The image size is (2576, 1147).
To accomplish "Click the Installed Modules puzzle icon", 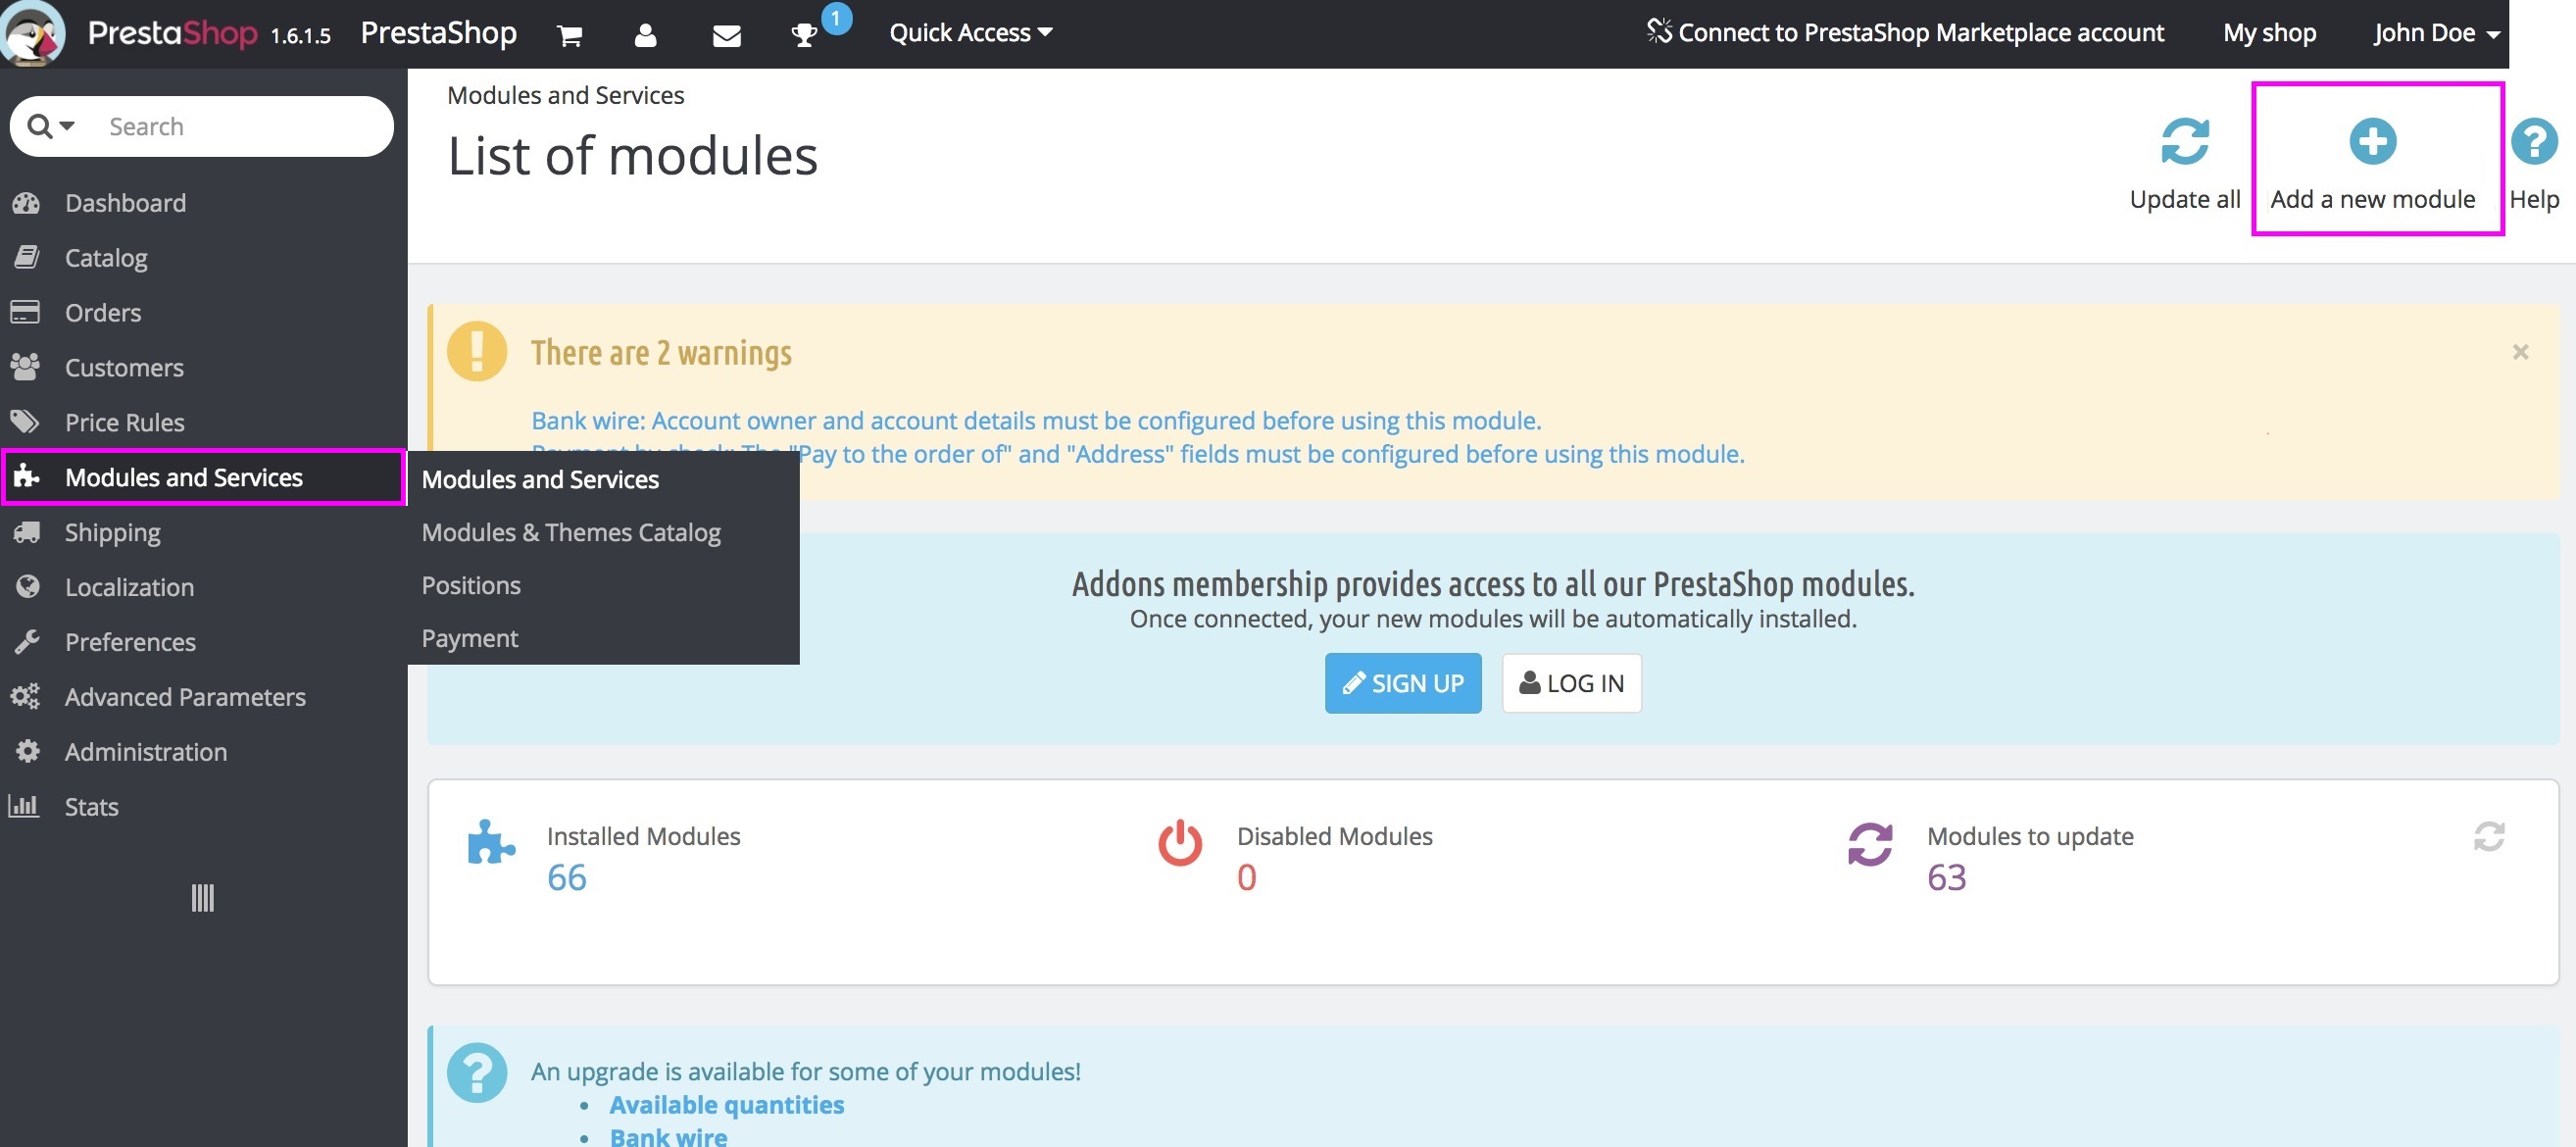I will [491, 842].
